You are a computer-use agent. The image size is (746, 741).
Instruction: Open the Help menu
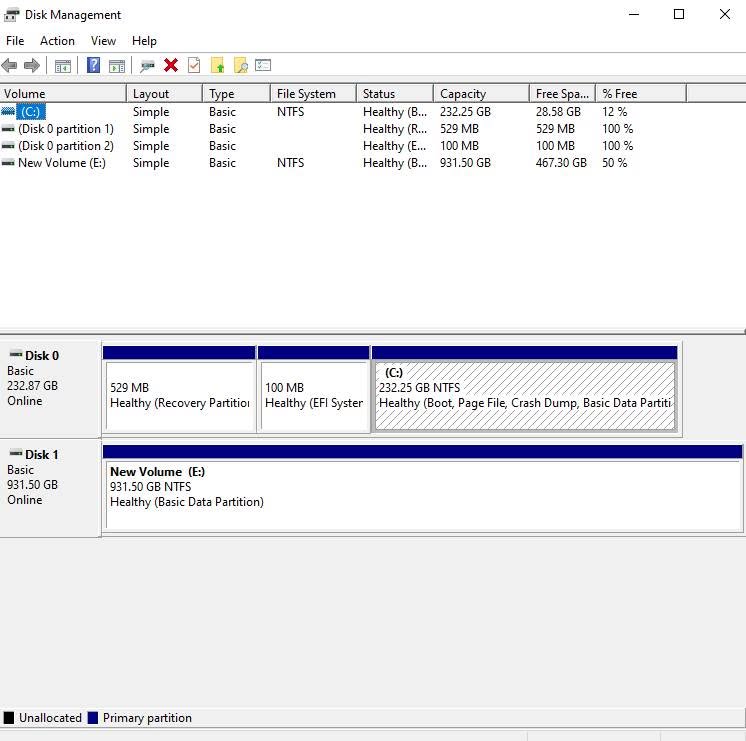[x=144, y=41]
